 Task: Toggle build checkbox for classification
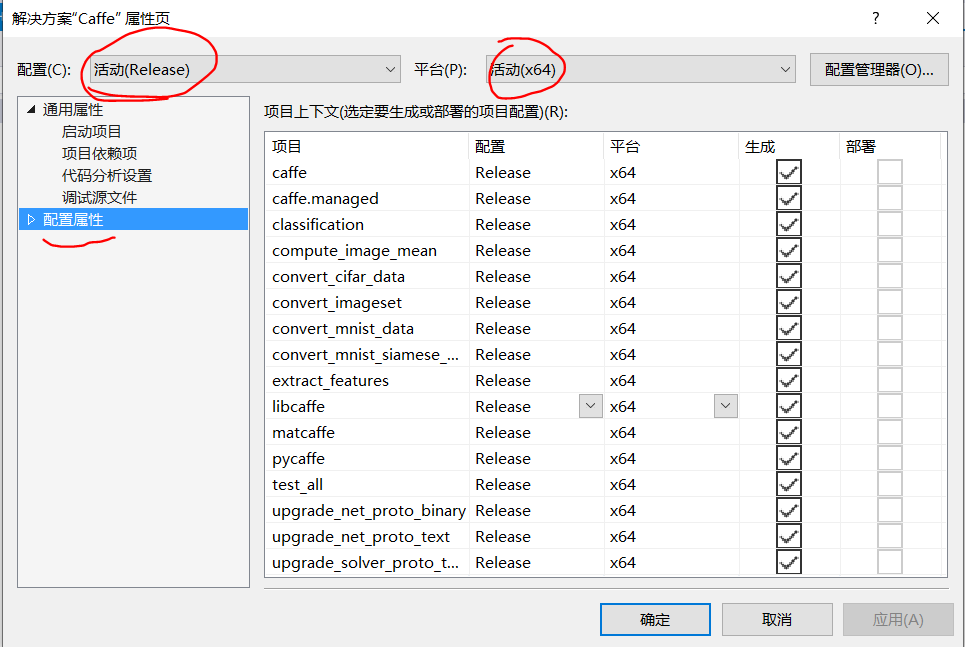point(789,224)
